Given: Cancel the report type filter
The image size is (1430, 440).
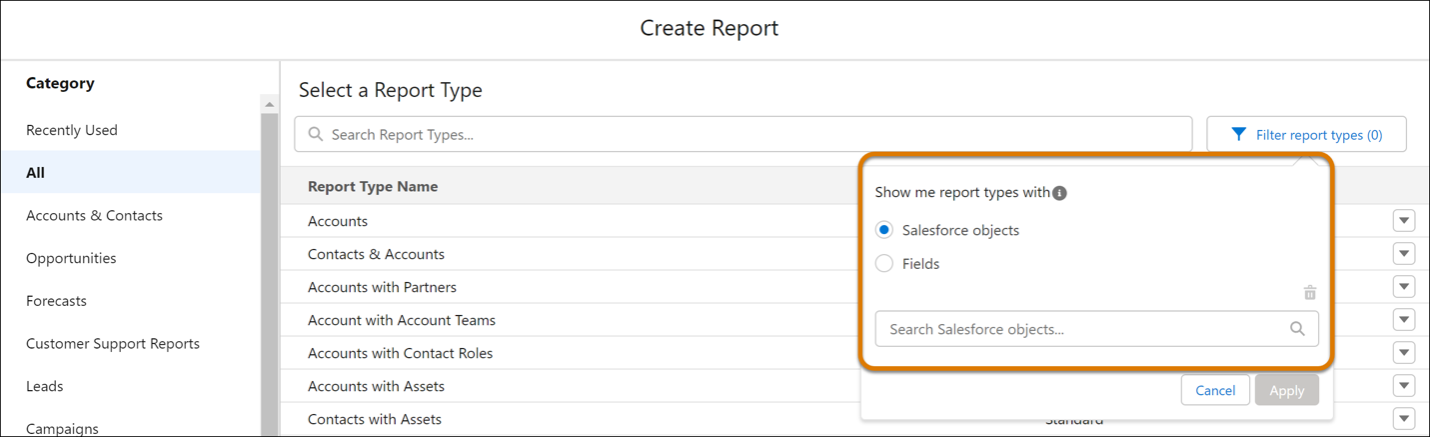Looking at the screenshot, I should 1215,390.
